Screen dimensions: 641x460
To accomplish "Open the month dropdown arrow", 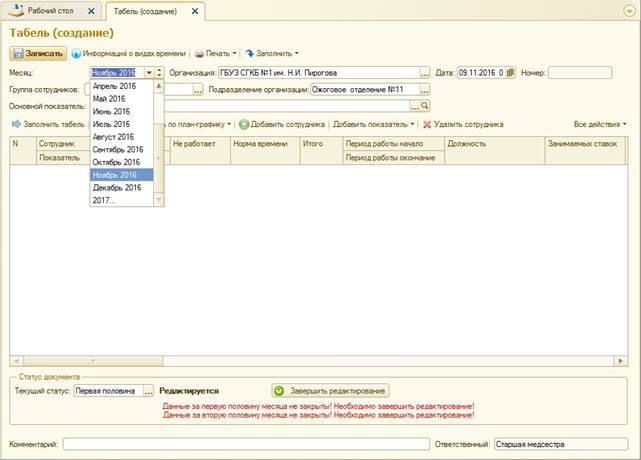I will click(x=149, y=73).
